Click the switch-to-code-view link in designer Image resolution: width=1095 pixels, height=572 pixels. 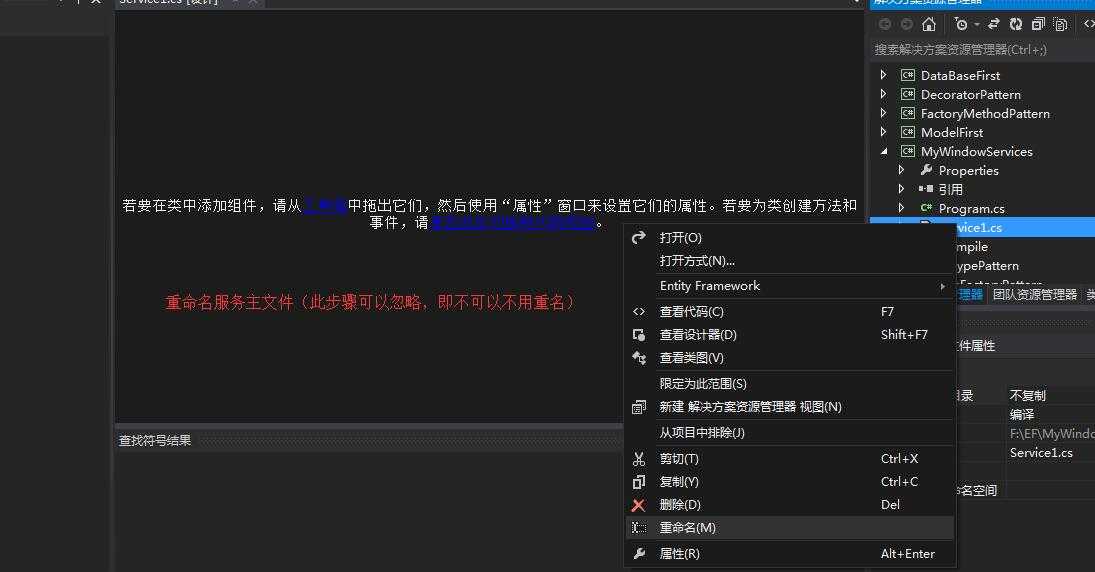(x=513, y=223)
